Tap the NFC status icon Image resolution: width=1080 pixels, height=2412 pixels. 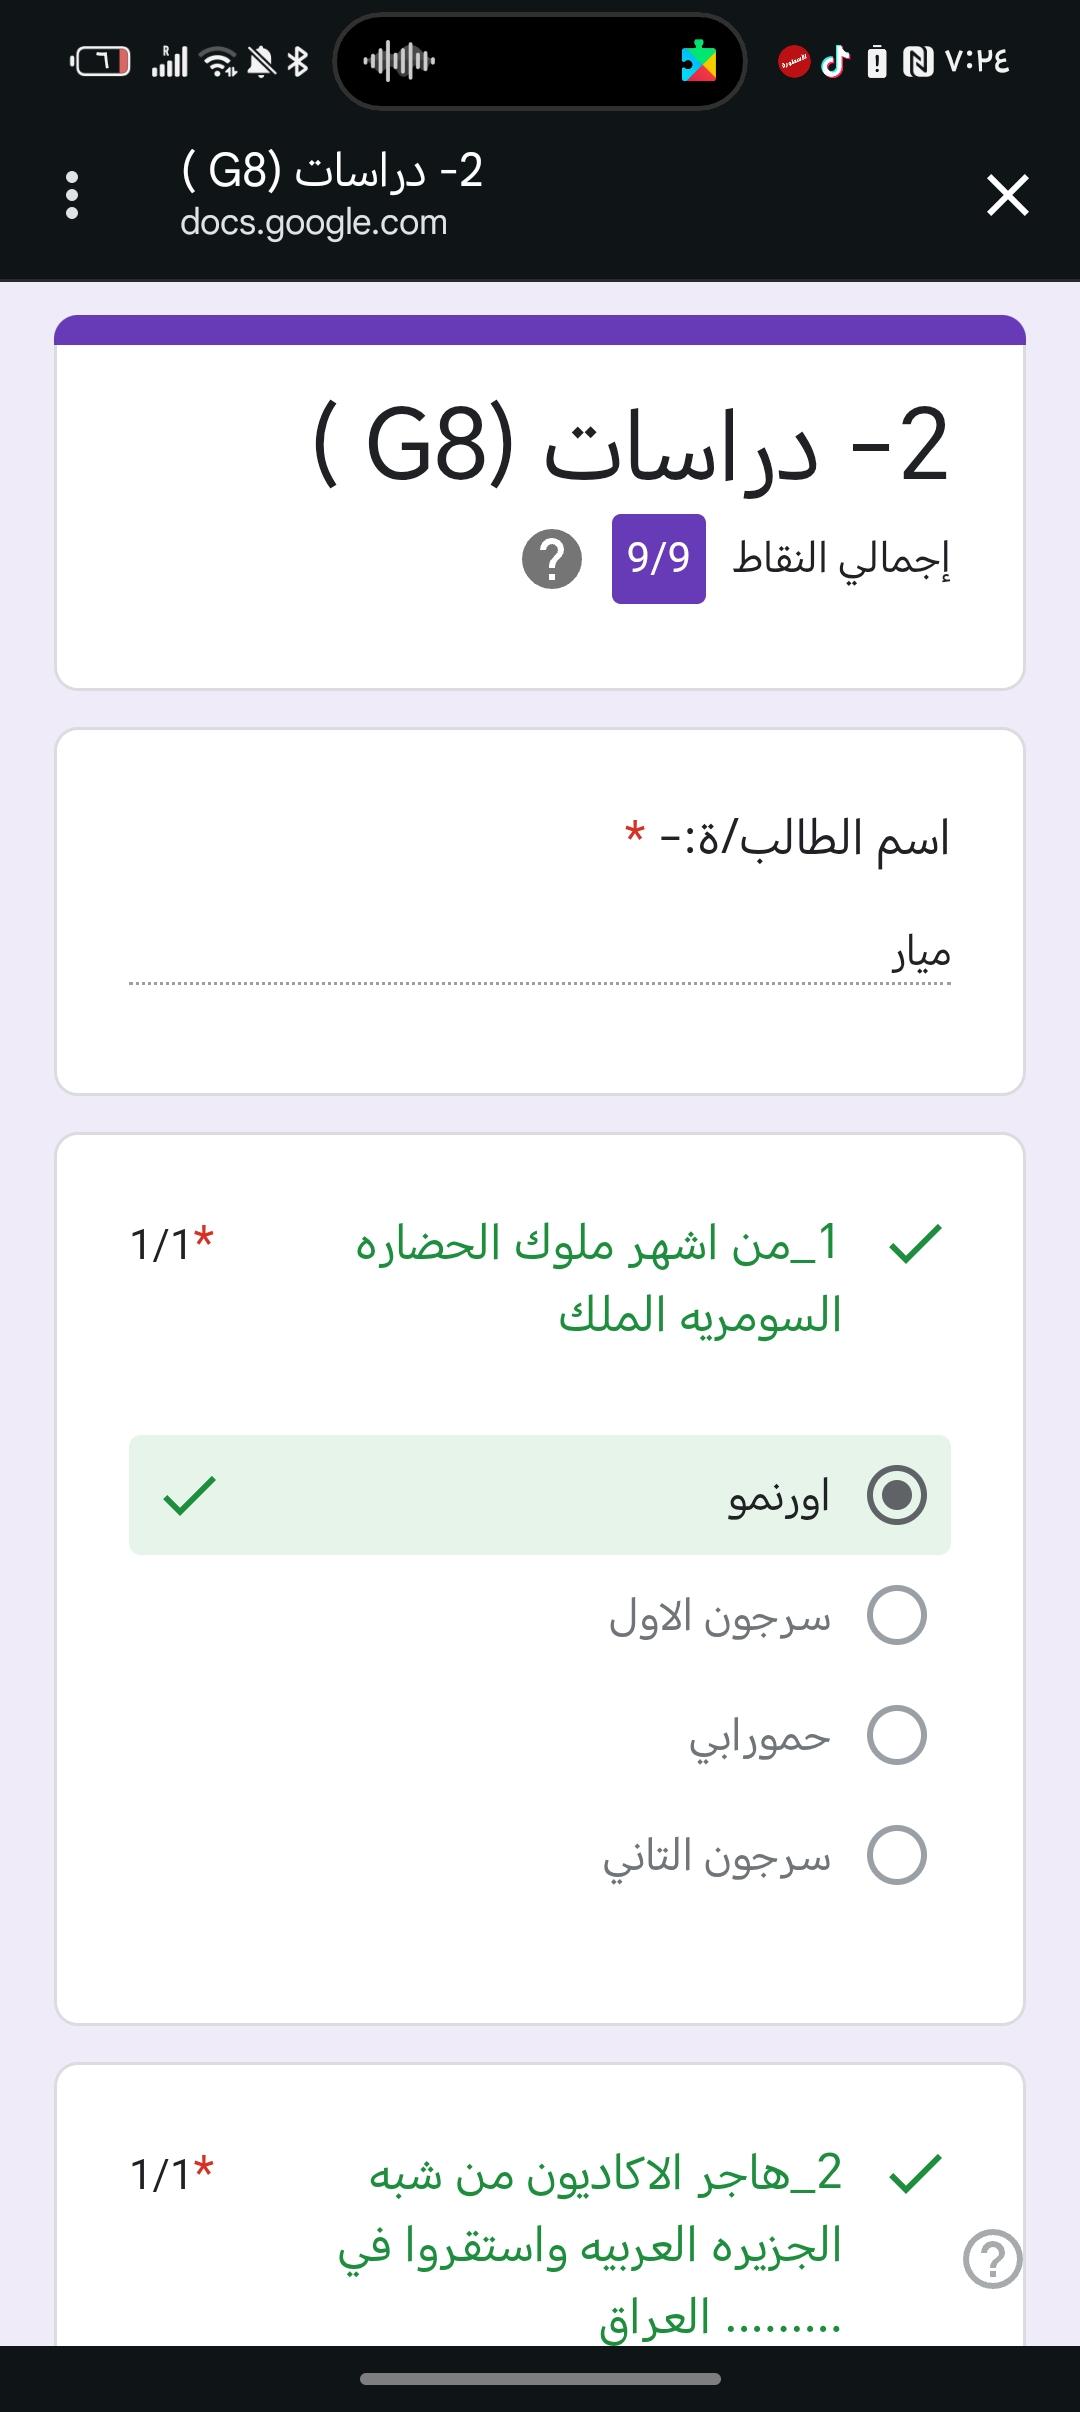pos(917,62)
